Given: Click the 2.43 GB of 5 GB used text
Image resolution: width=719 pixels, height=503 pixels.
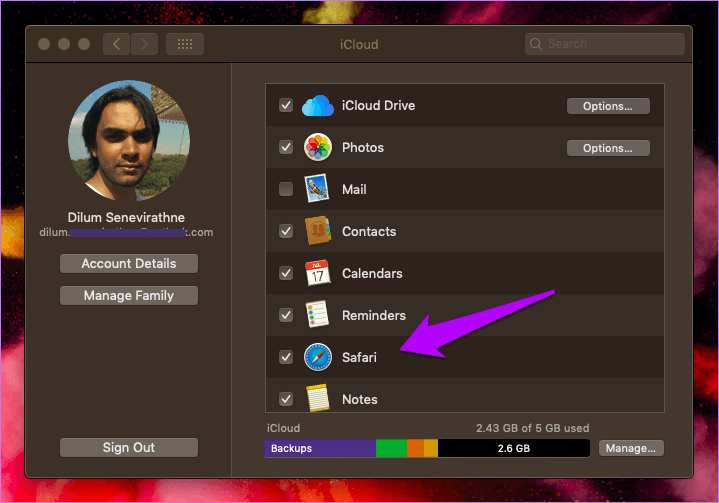Looking at the screenshot, I should [x=532, y=428].
